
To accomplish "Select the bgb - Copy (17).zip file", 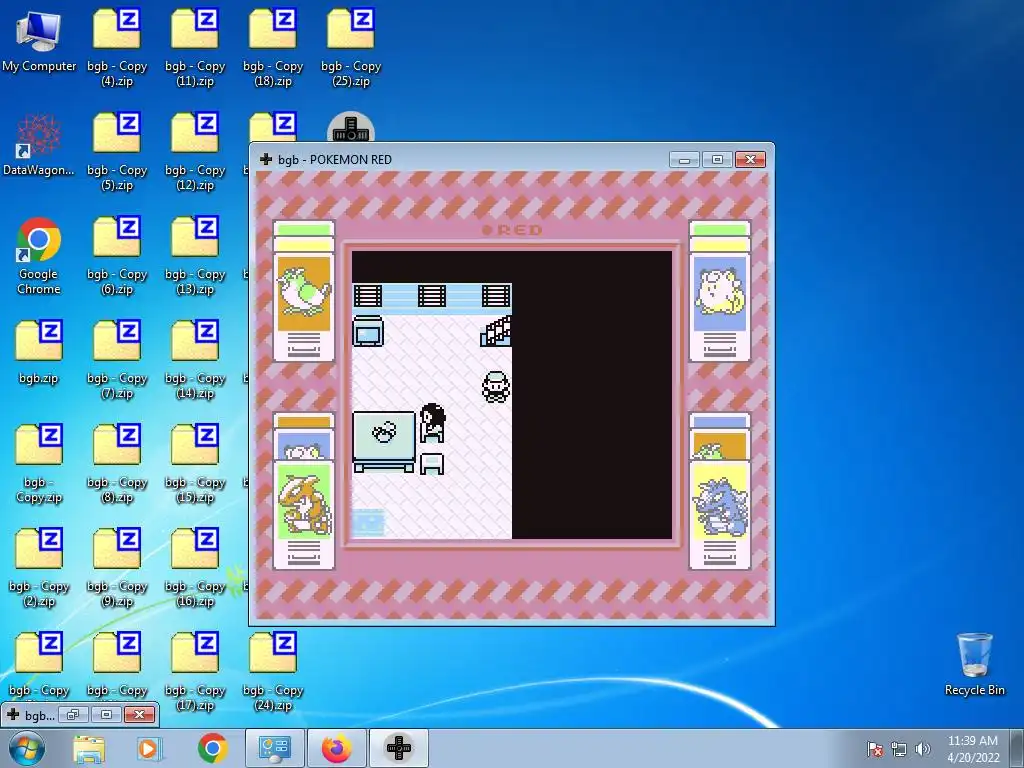I will point(195,671).
